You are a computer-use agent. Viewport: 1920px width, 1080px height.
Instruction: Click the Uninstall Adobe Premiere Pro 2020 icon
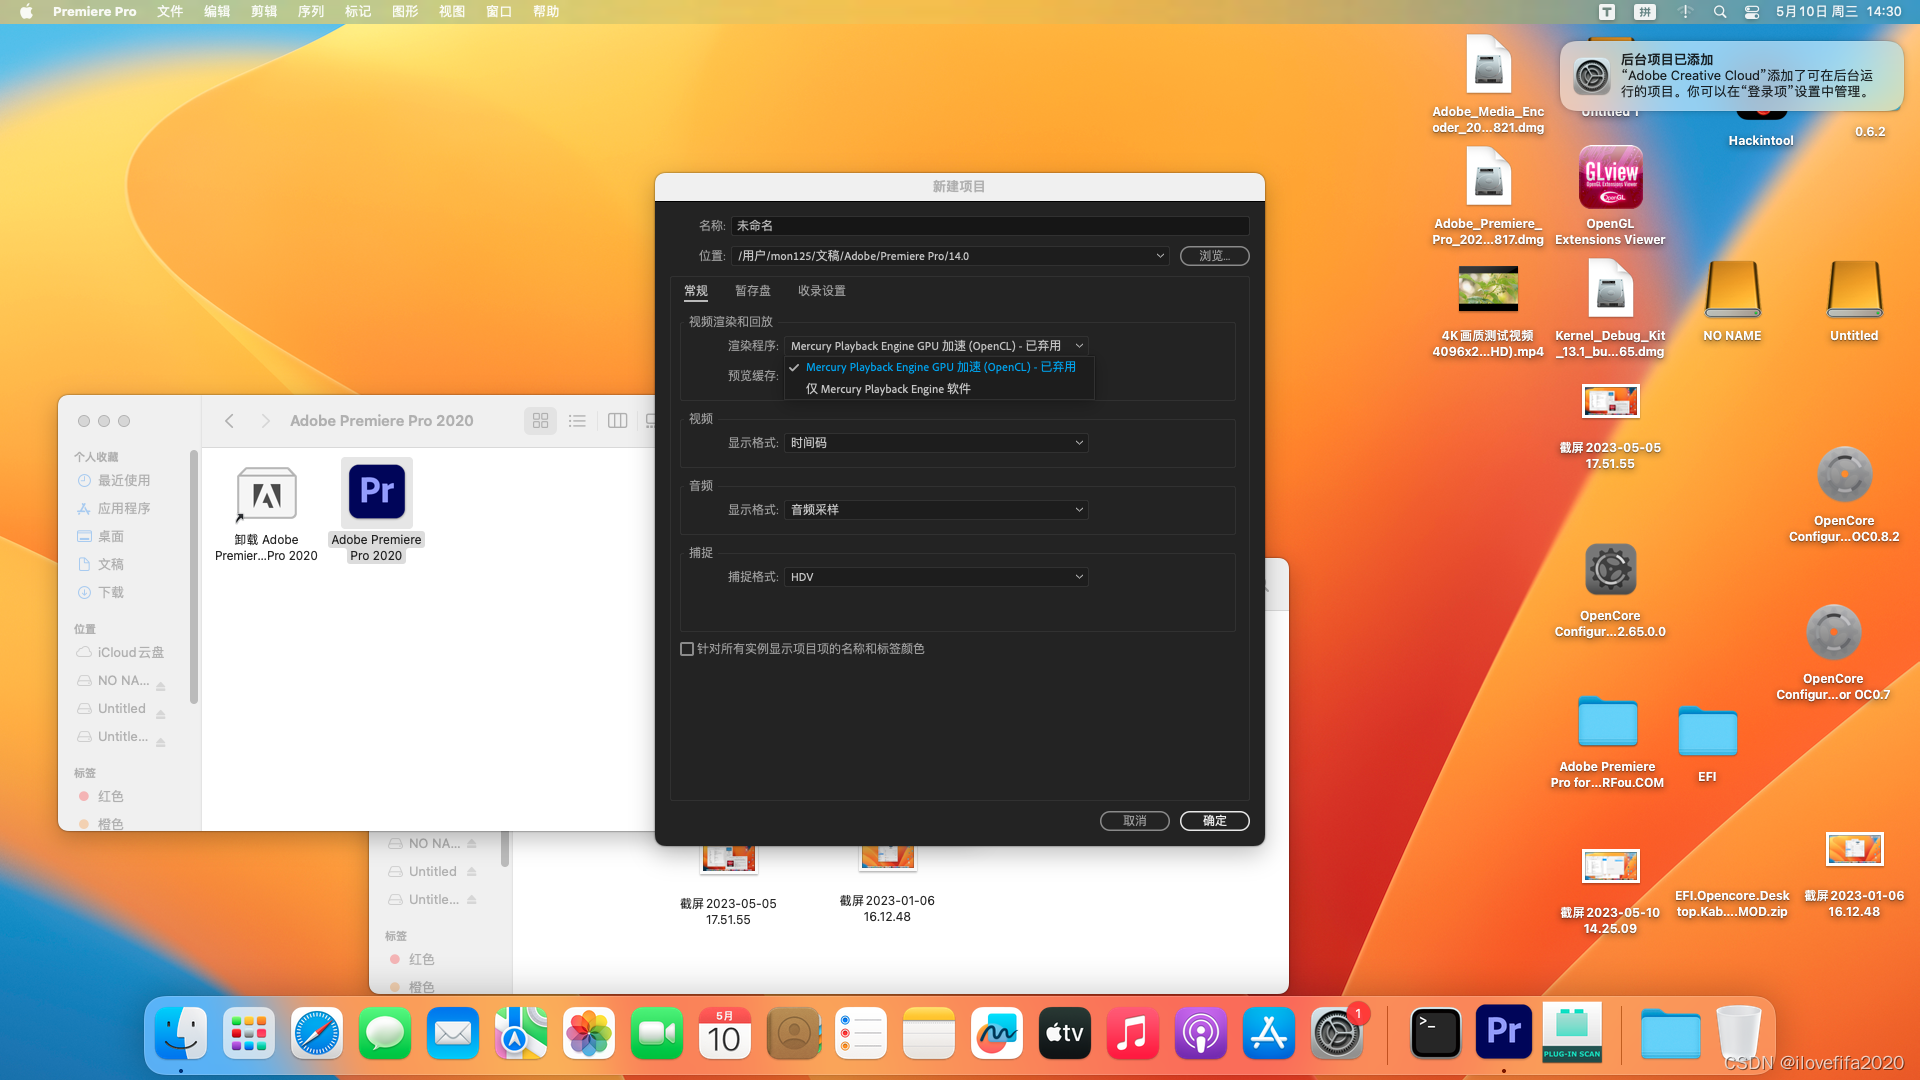266,494
